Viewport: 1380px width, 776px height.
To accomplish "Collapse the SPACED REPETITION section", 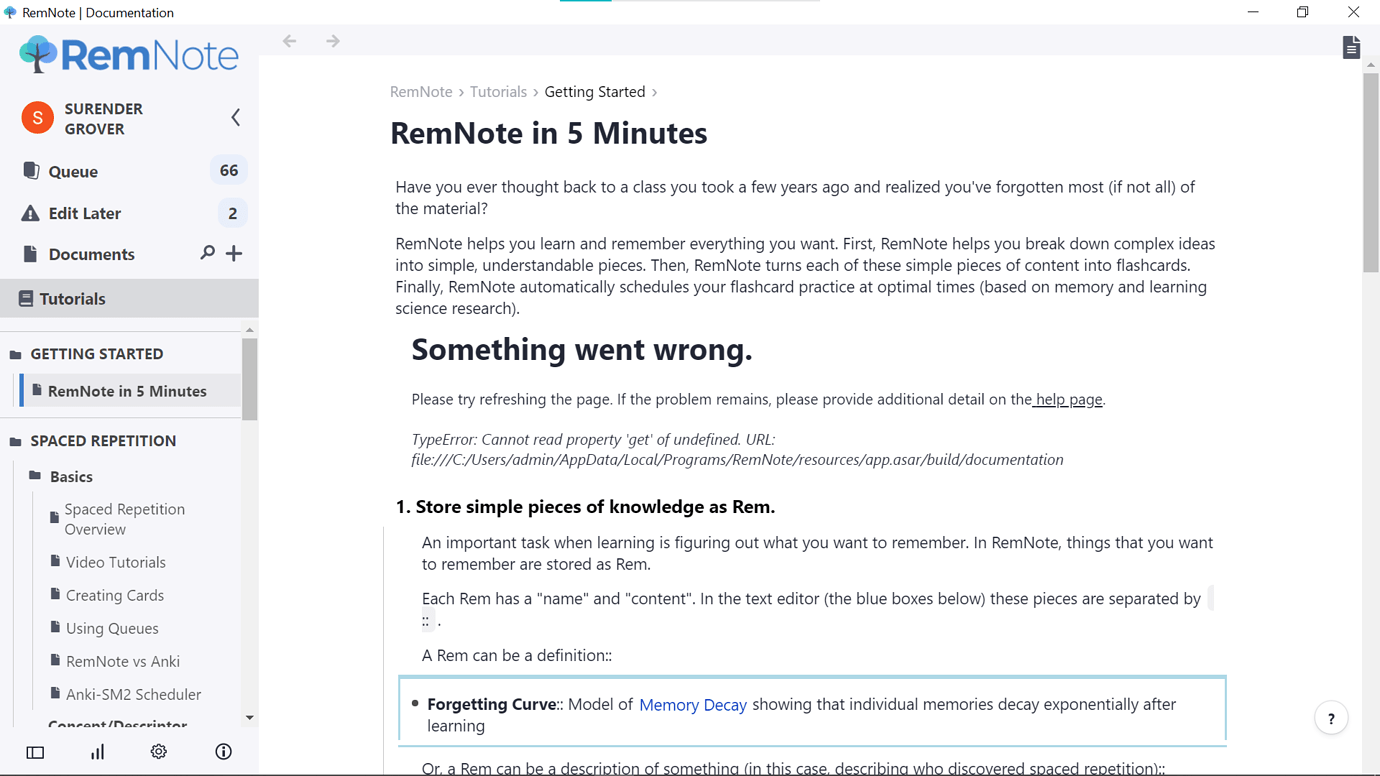I will [16, 441].
